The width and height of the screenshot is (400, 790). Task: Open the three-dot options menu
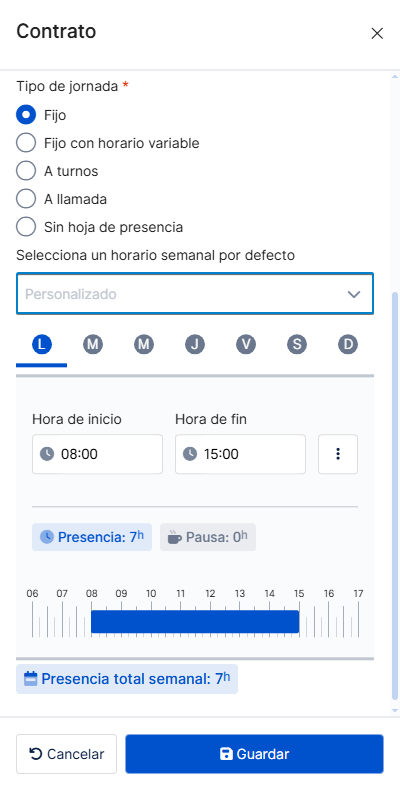point(338,454)
